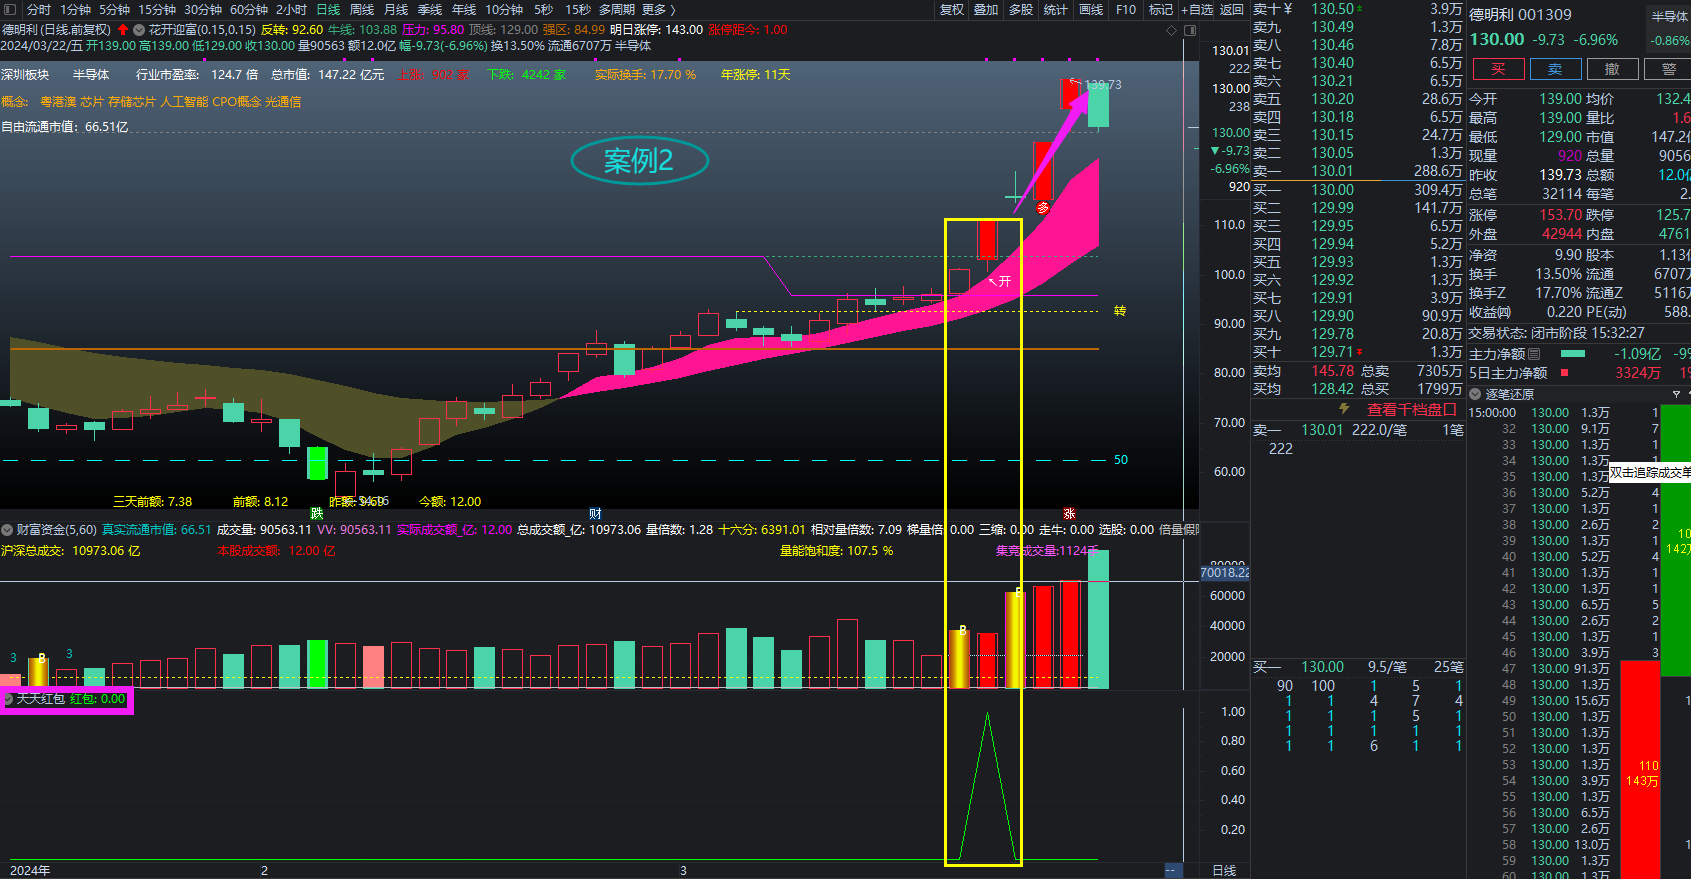Image resolution: width=1691 pixels, height=879 pixels.
Task: Select the 日线 daily tab
Action: [328, 9]
